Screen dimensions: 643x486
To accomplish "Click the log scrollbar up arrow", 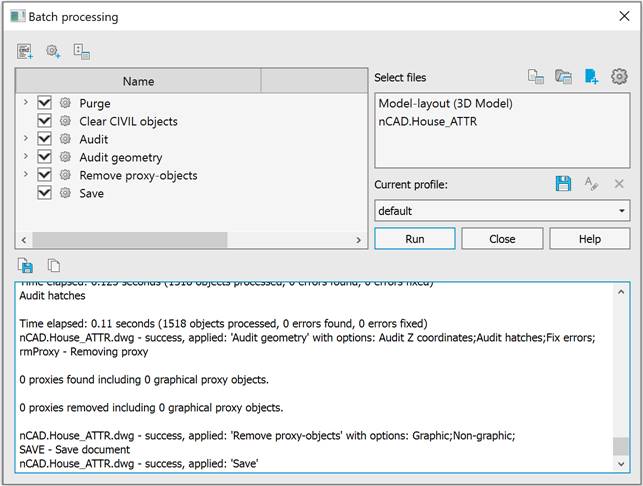I will click(x=621, y=292).
